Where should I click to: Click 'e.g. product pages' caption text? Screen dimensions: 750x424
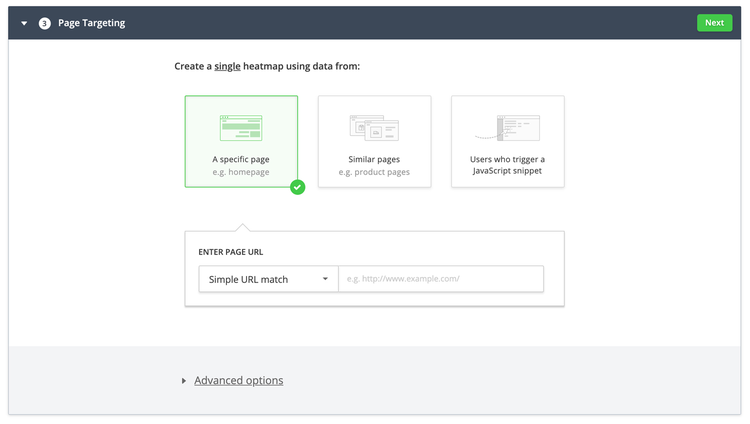[374, 172]
